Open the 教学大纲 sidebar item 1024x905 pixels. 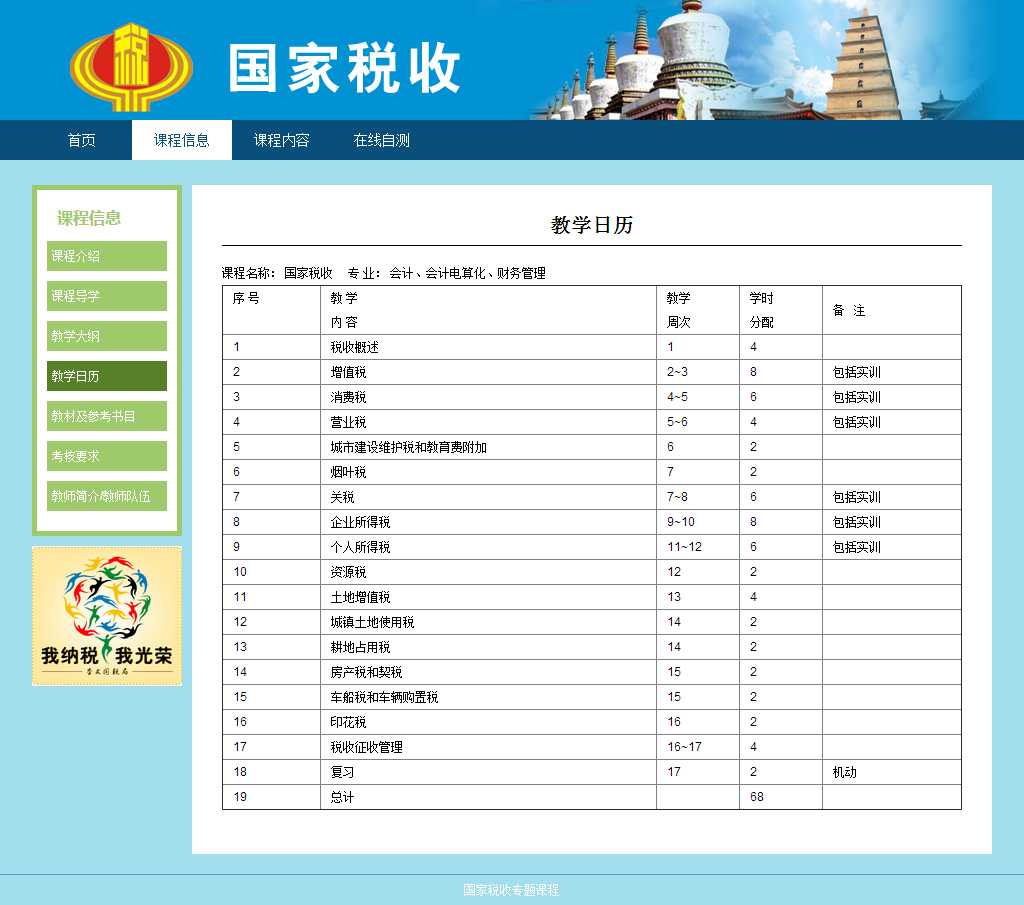[x=107, y=336]
